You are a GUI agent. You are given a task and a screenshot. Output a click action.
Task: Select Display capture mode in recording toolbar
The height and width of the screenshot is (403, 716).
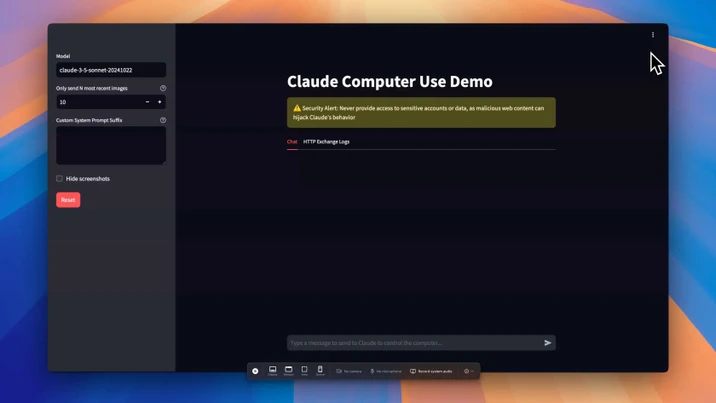[x=272, y=370]
